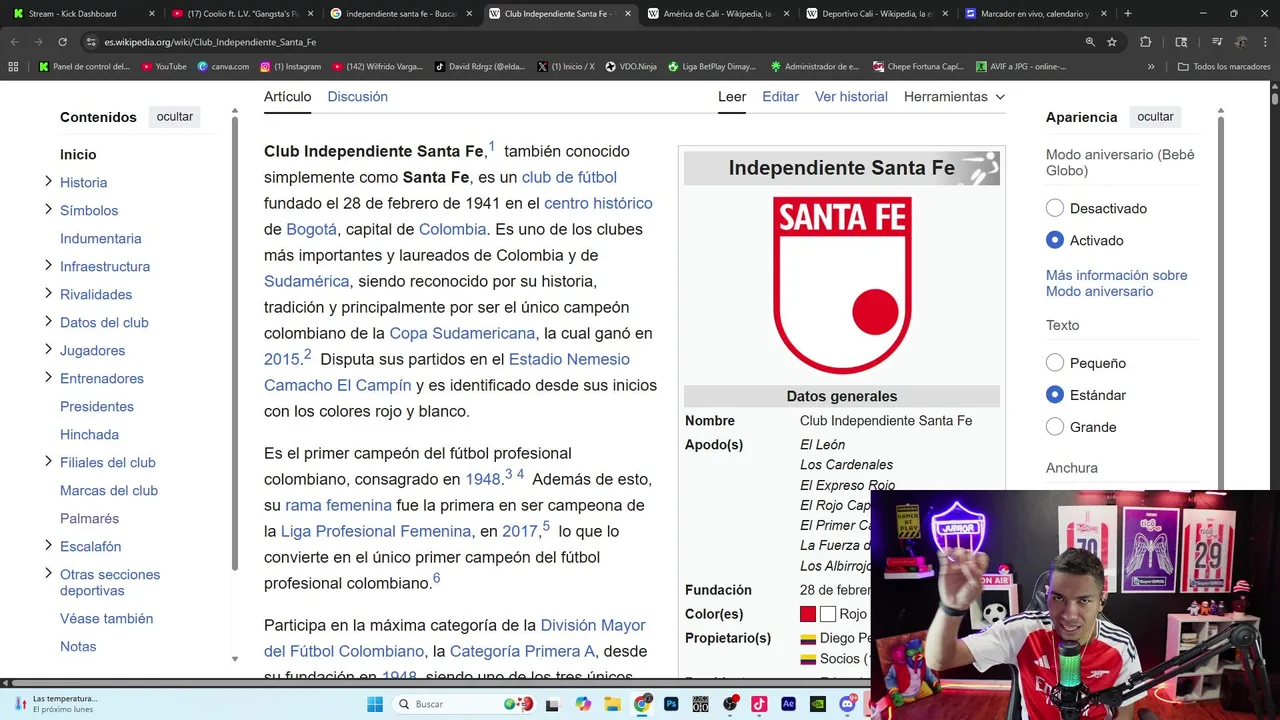This screenshot has height=720, width=1280.
Task: Expand the Historia section in contents
Action: point(48,181)
